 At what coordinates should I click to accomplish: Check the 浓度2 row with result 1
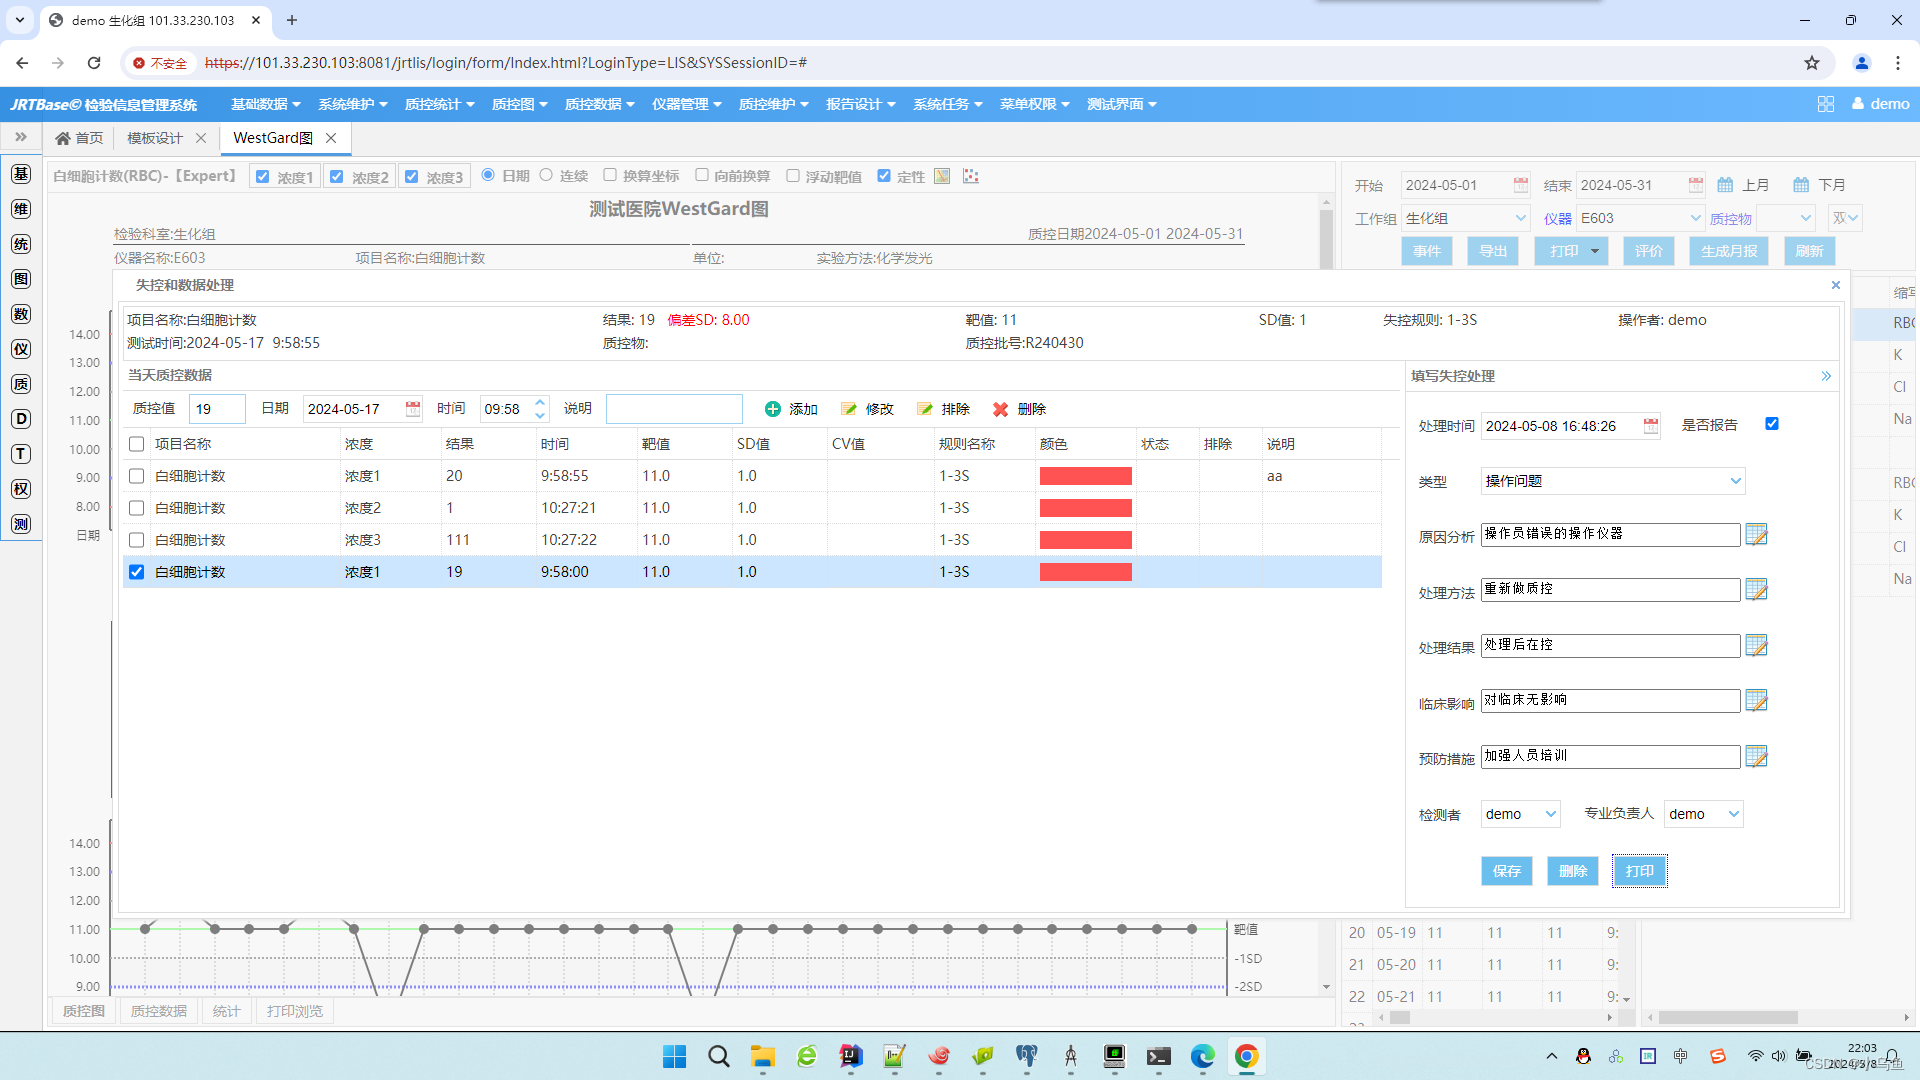pyautogui.click(x=137, y=508)
